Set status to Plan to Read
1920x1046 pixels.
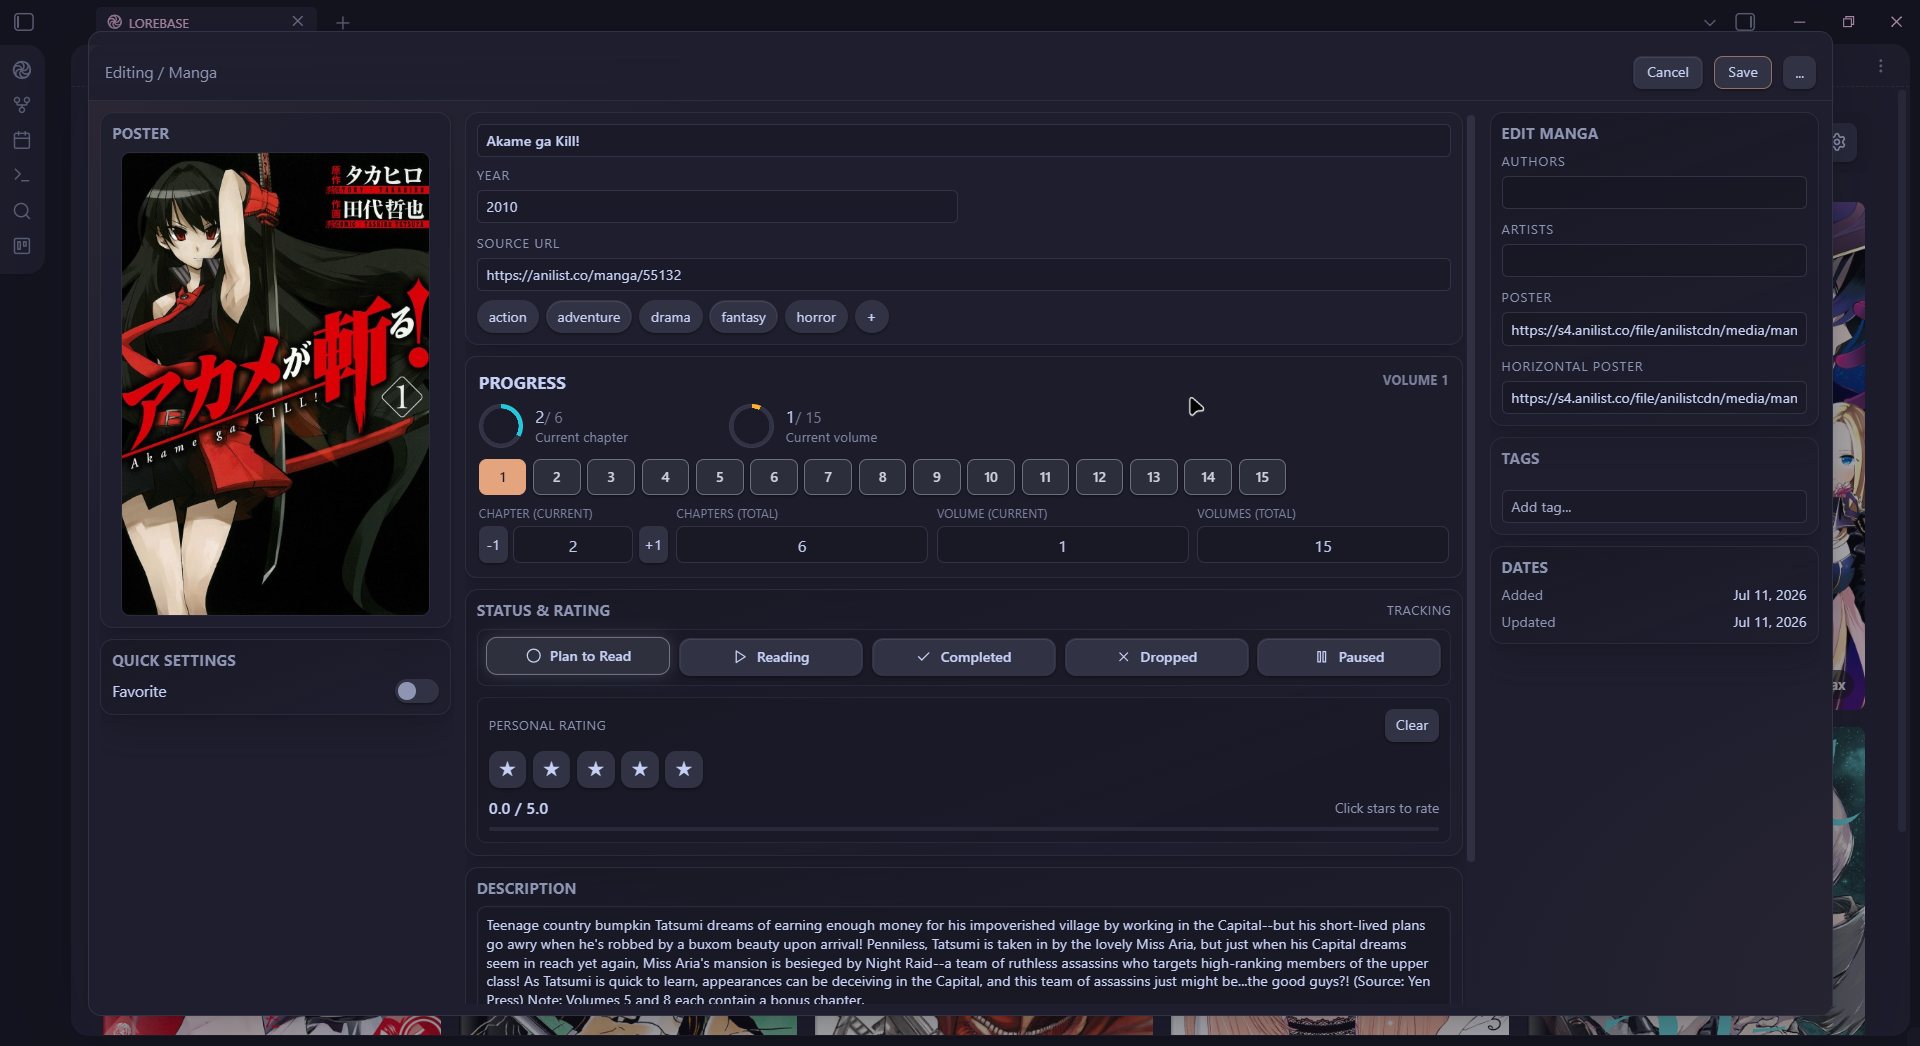click(x=578, y=656)
